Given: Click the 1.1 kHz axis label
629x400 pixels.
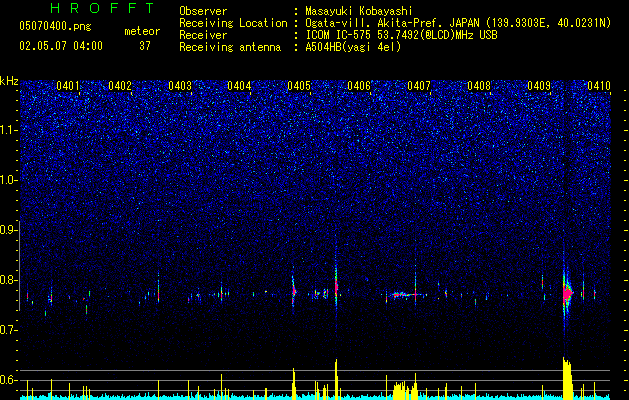Looking at the screenshot, I should 9,130.
